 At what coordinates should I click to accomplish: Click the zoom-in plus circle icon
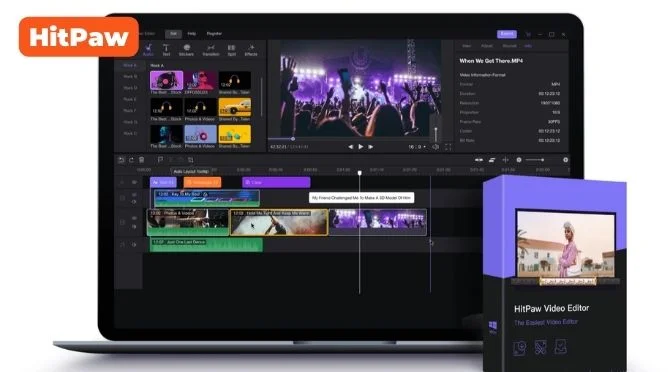[565, 160]
